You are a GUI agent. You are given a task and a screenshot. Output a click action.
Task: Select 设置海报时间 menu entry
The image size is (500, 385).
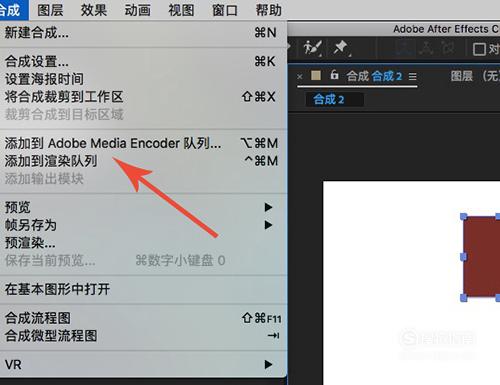(143, 79)
